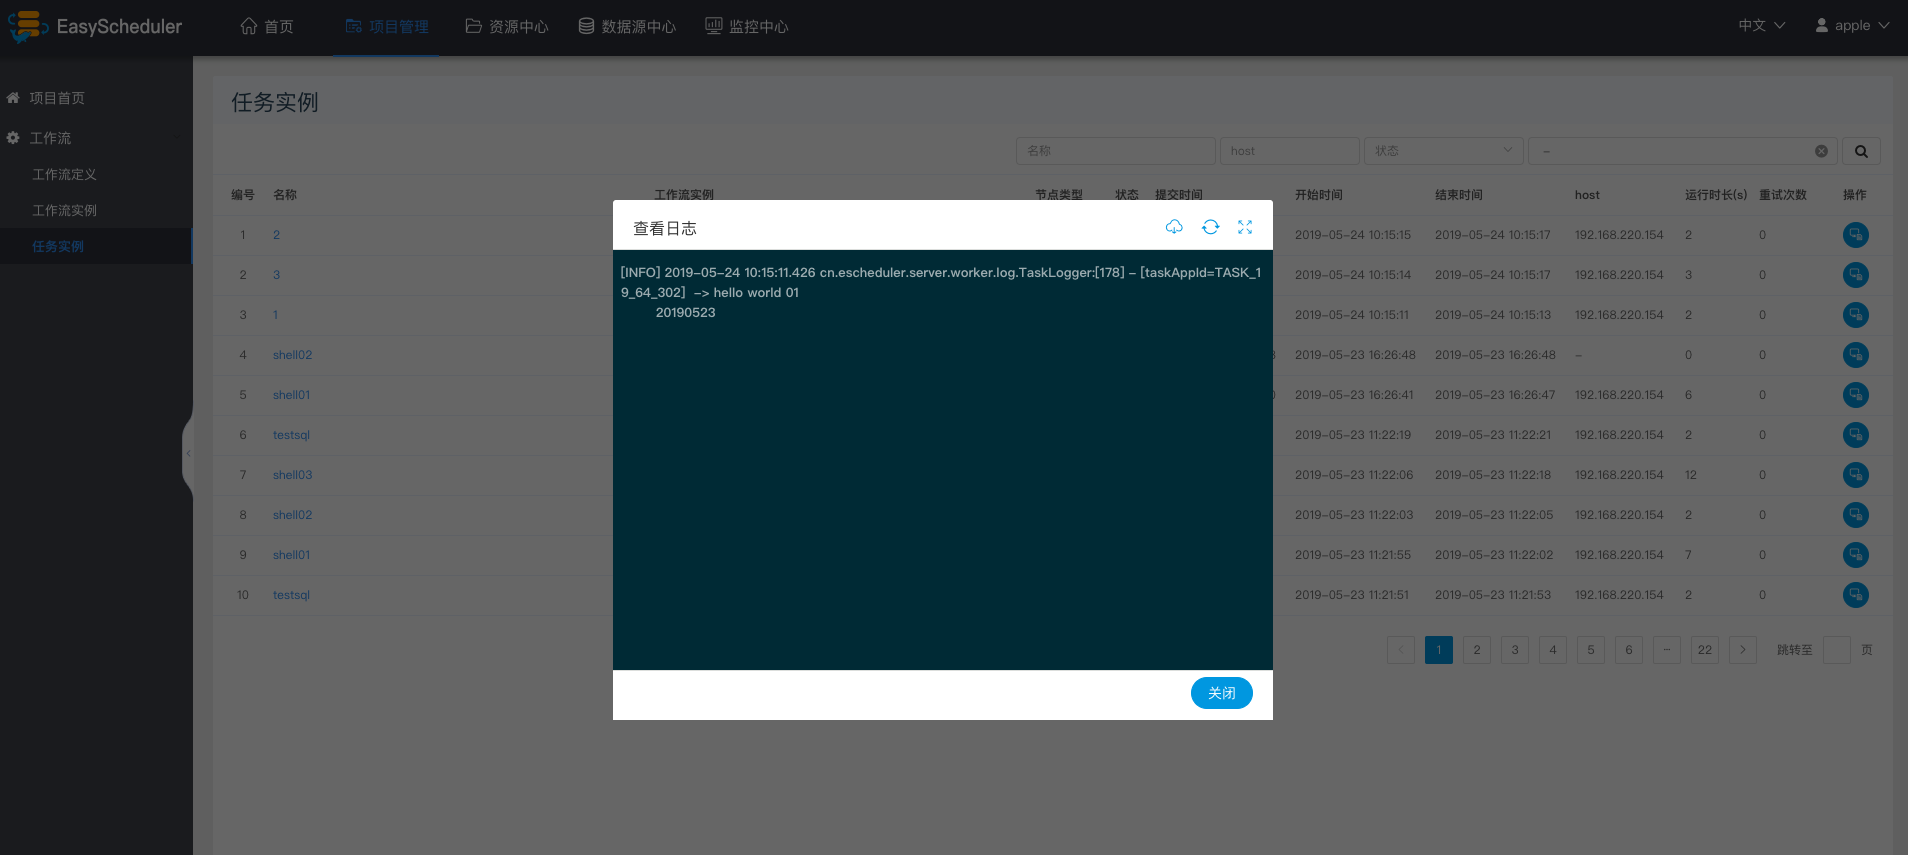Image resolution: width=1908 pixels, height=855 pixels.
Task: Jump to last page 22
Action: pos(1705,650)
